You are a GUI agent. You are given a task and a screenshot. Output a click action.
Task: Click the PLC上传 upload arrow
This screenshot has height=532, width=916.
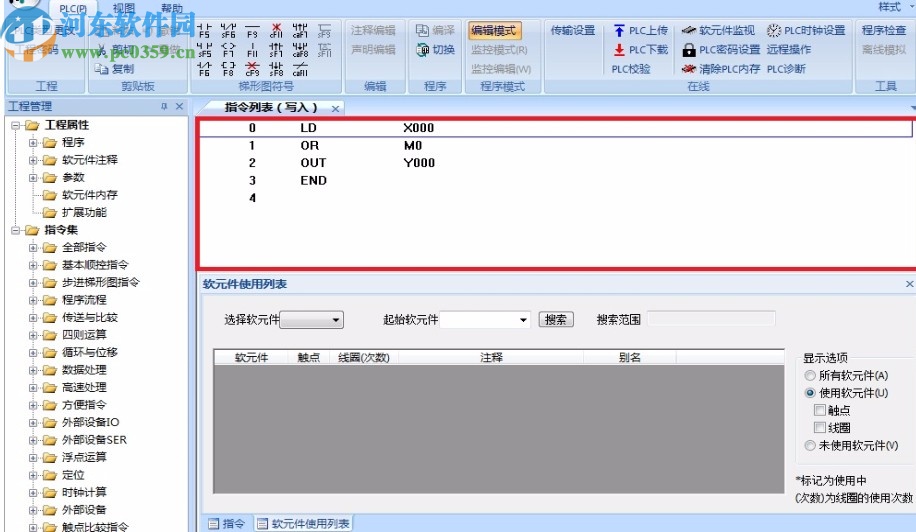619,30
